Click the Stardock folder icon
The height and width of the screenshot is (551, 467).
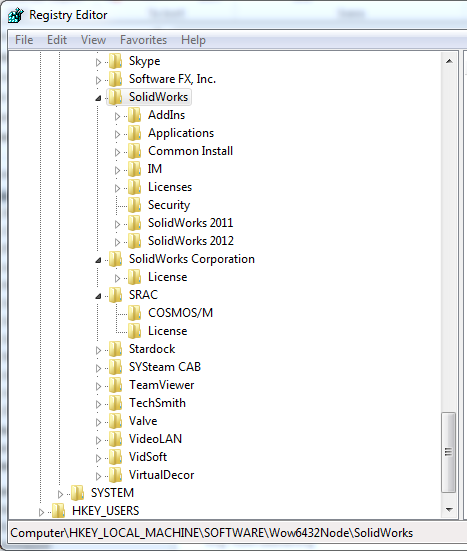click(115, 349)
